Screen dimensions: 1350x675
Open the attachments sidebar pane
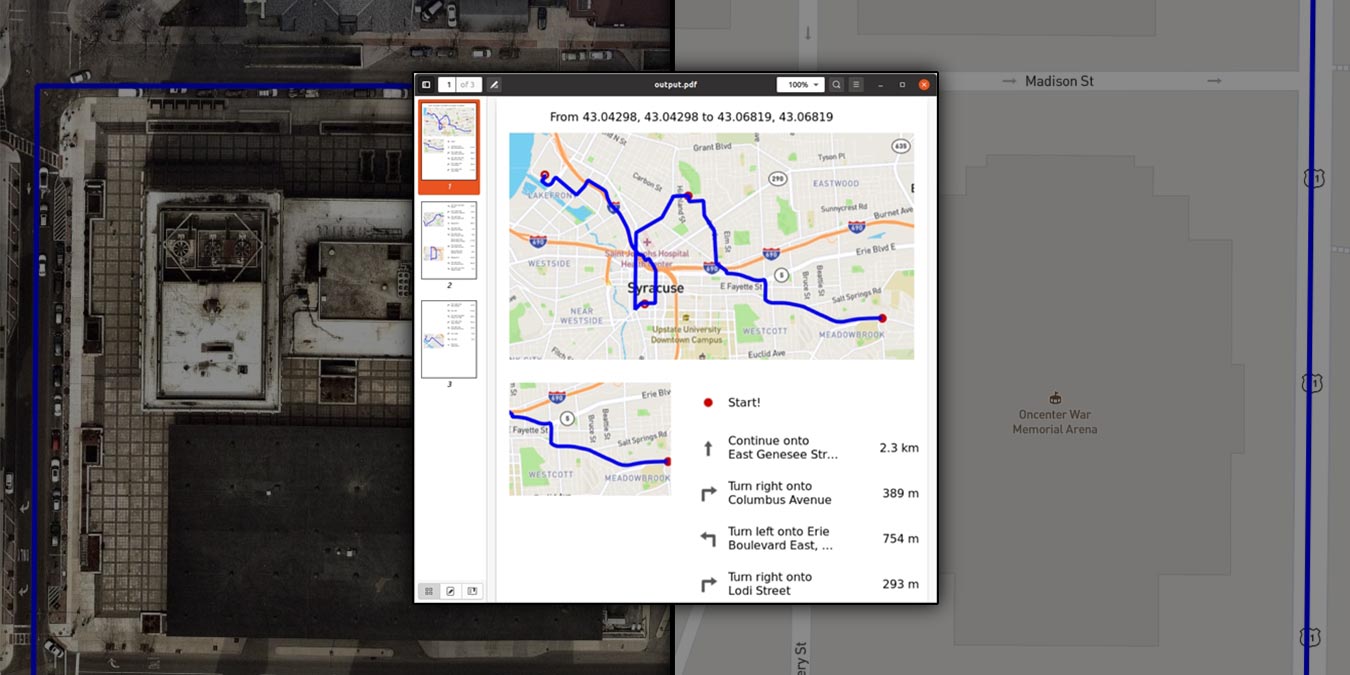(471, 591)
